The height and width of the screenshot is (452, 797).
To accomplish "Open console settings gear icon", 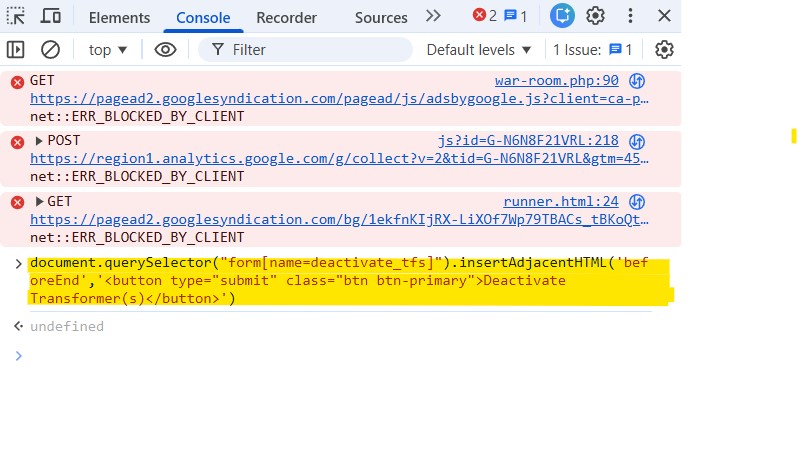I will 664,50.
